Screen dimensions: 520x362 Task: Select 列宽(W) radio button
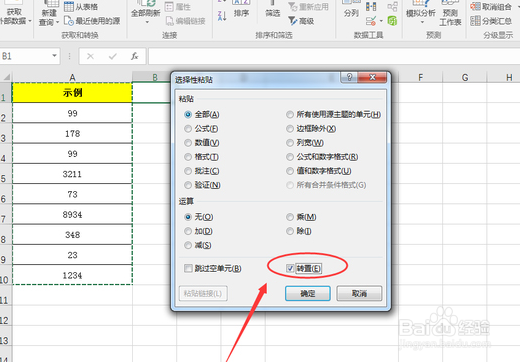(305, 143)
